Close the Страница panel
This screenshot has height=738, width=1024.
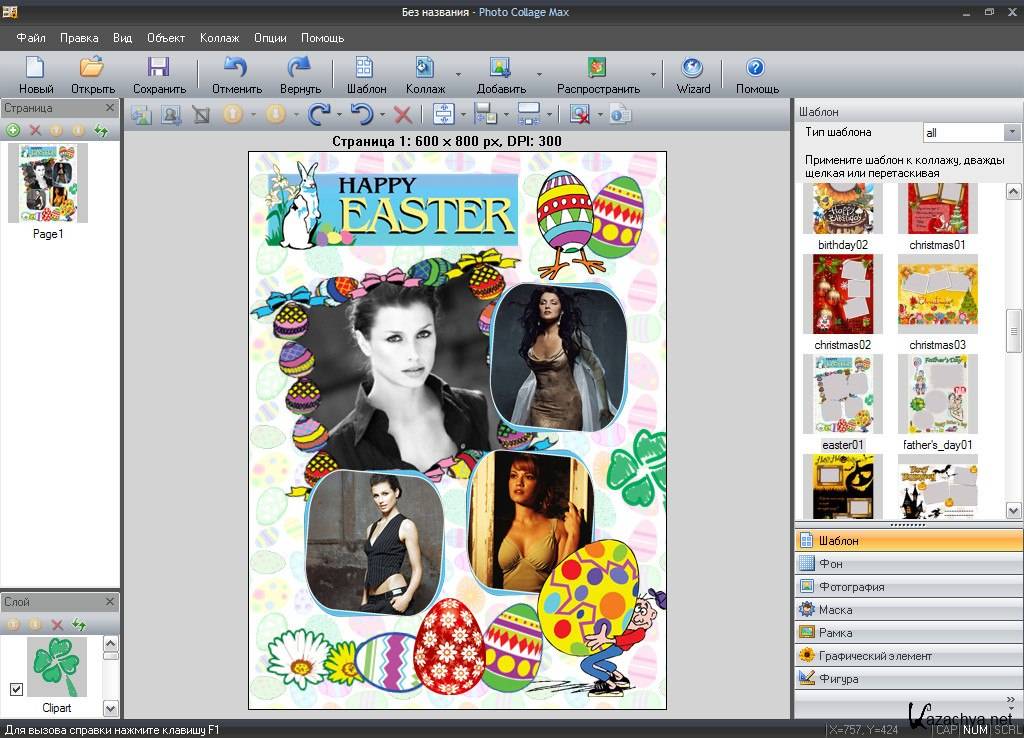click(110, 108)
